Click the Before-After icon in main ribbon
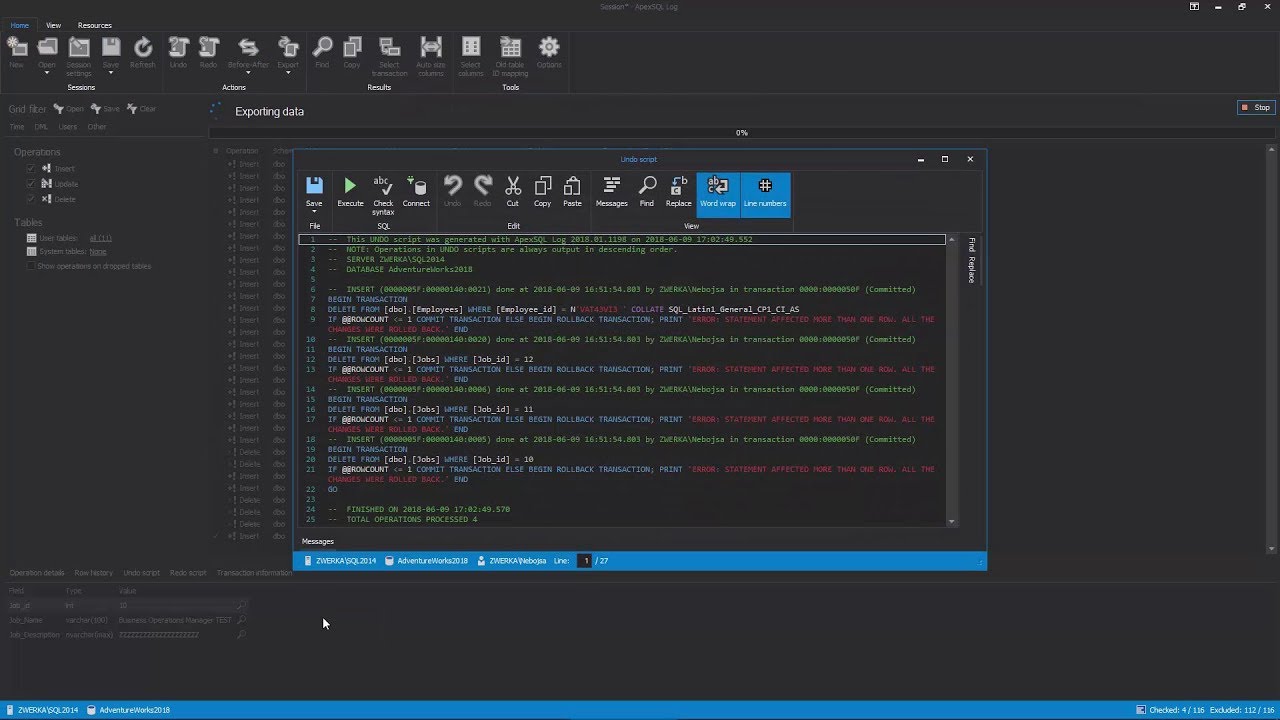 pos(248,47)
